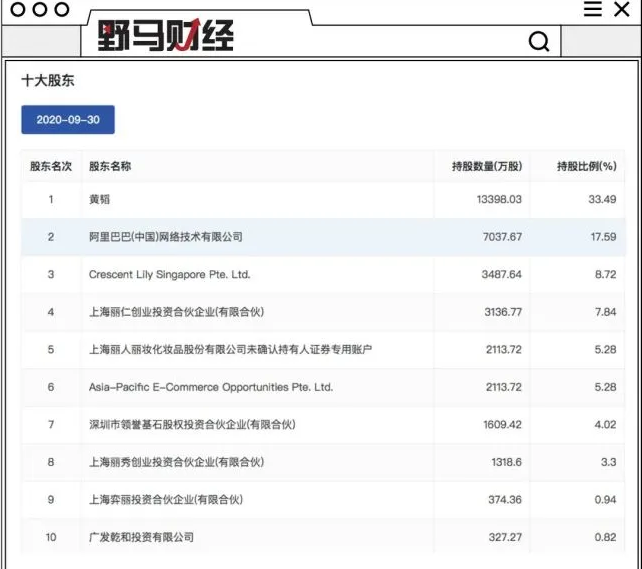Image resolution: width=642 pixels, height=569 pixels.
Task: Click share count 1609.42
Action: click(x=502, y=424)
